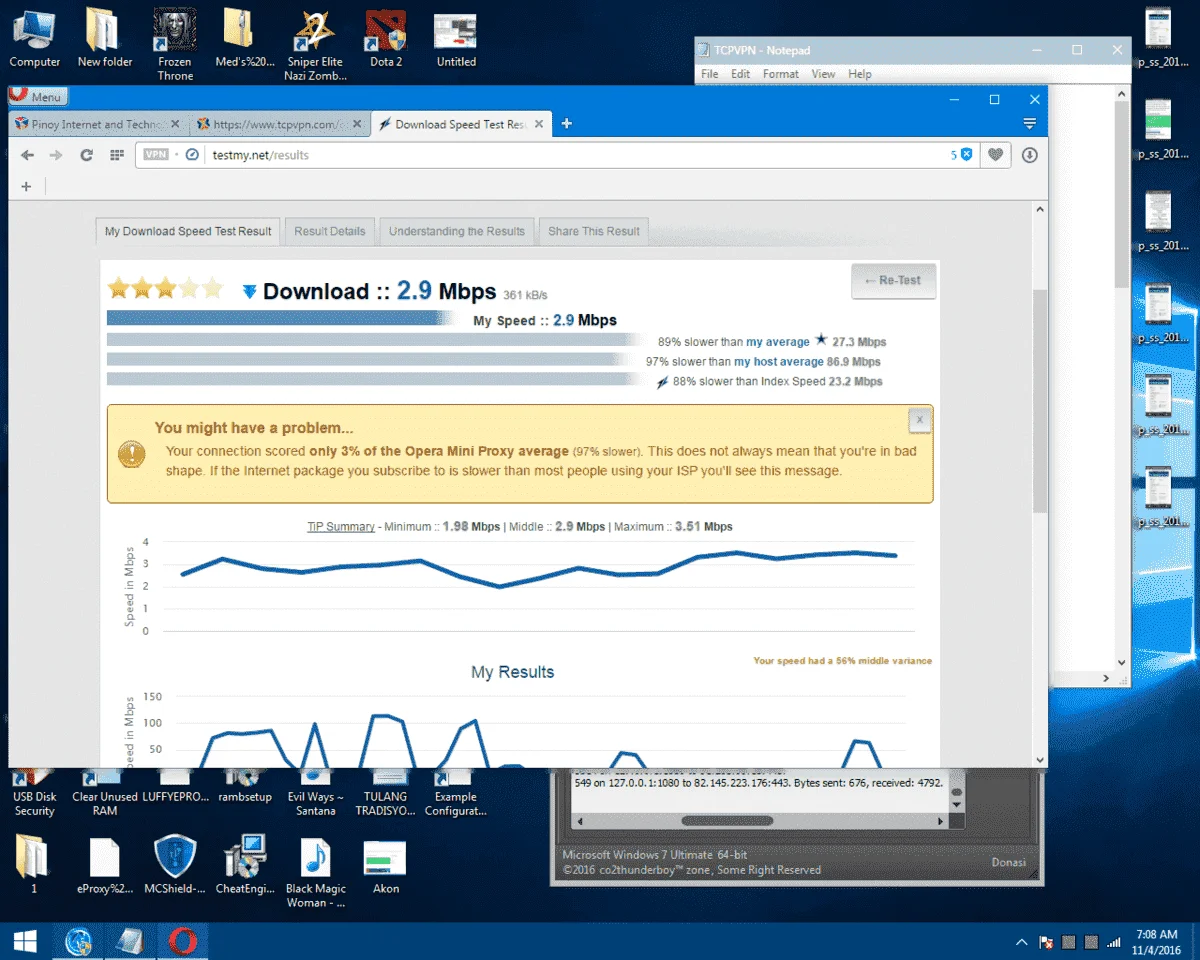
Task: Open Help menu in Notepad
Action: pyautogui.click(x=860, y=74)
